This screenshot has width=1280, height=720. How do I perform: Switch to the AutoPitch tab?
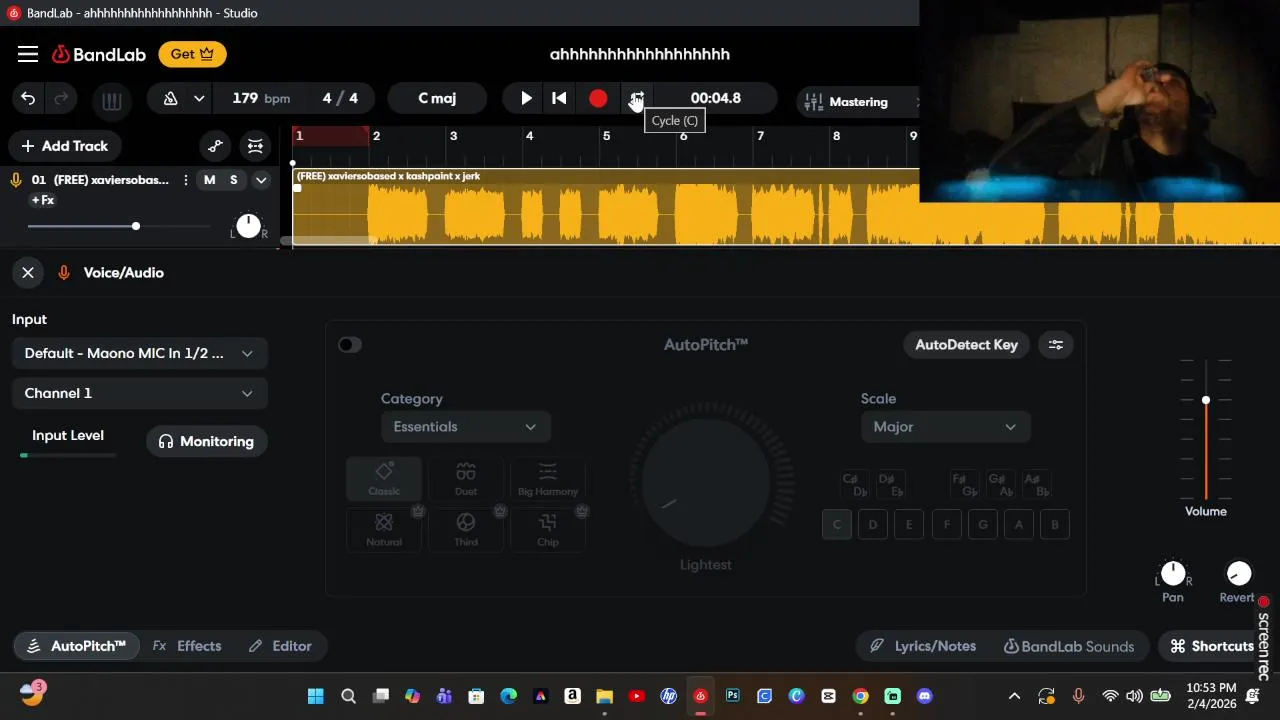click(77, 646)
